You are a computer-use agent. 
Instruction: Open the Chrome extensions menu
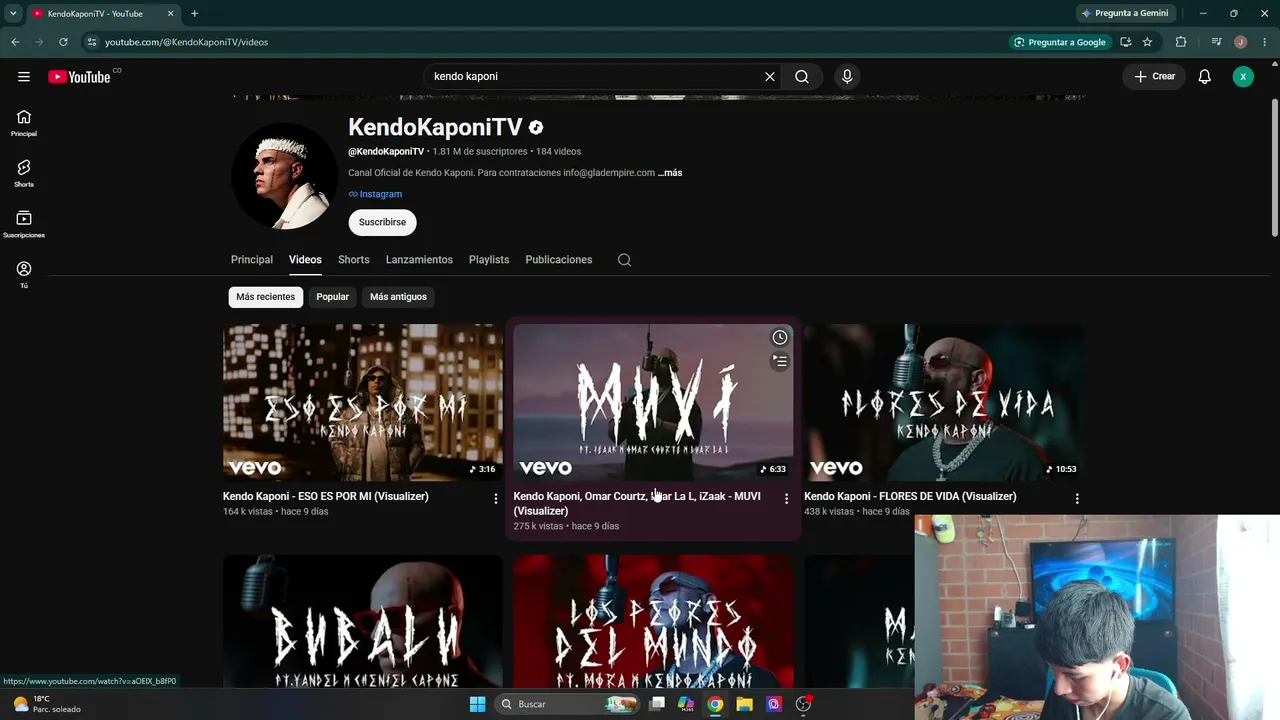click(x=1181, y=42)
